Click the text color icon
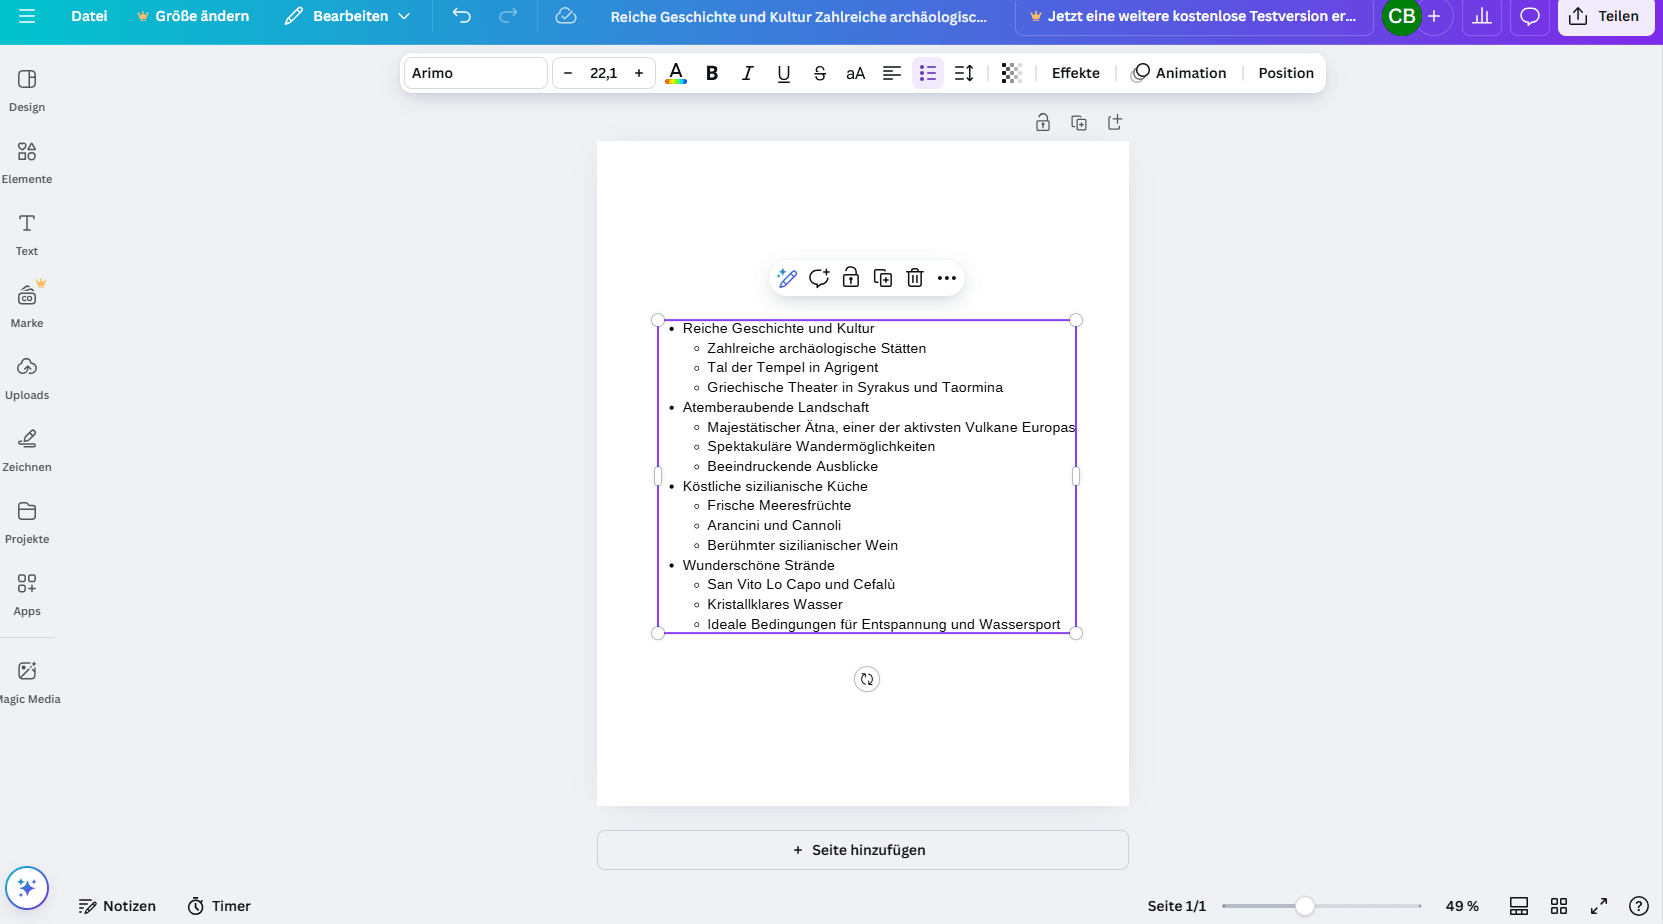This screenshot has width=1663, height=924. [x=676, y=73]
